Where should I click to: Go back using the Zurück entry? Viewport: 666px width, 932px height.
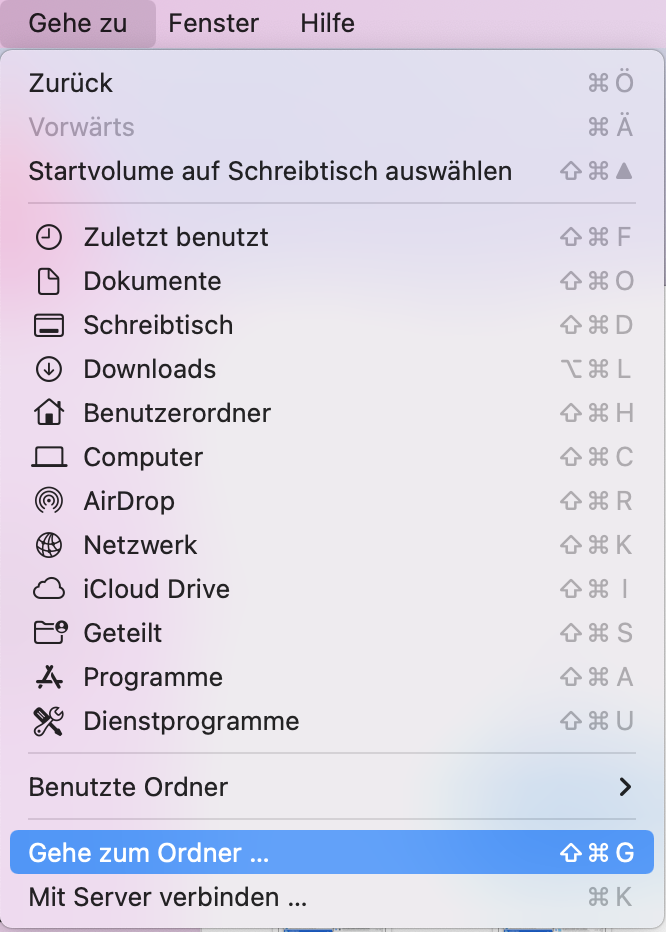click(71, 83)
